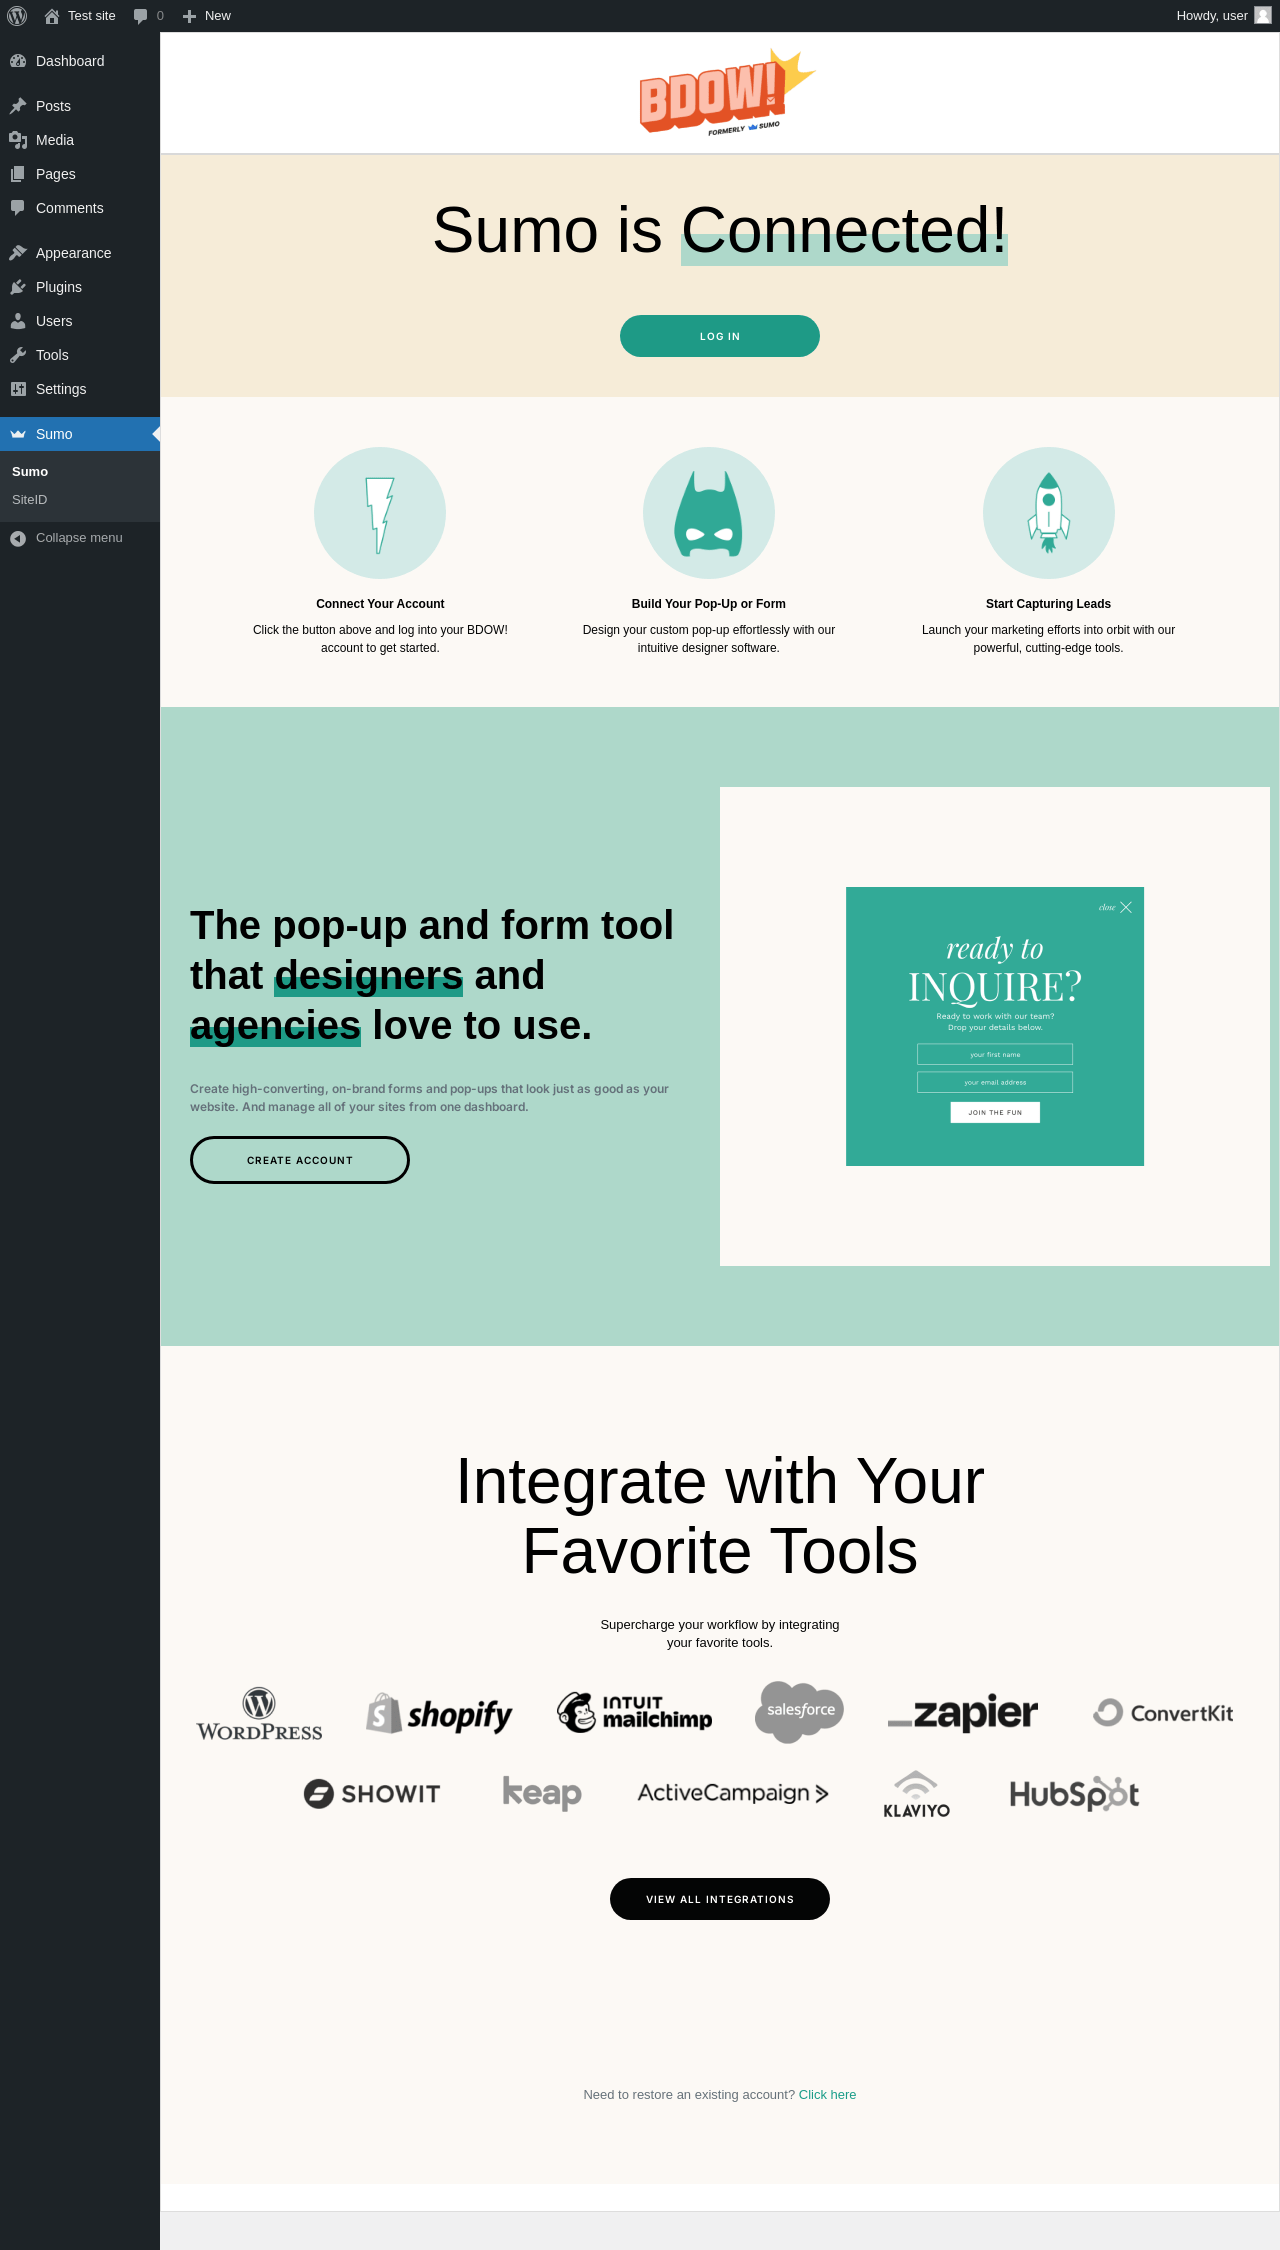The height and width of the screenshot is (2250, 1280).
Task: Open the Appearance menu
Action: click(x=80, y=253)
